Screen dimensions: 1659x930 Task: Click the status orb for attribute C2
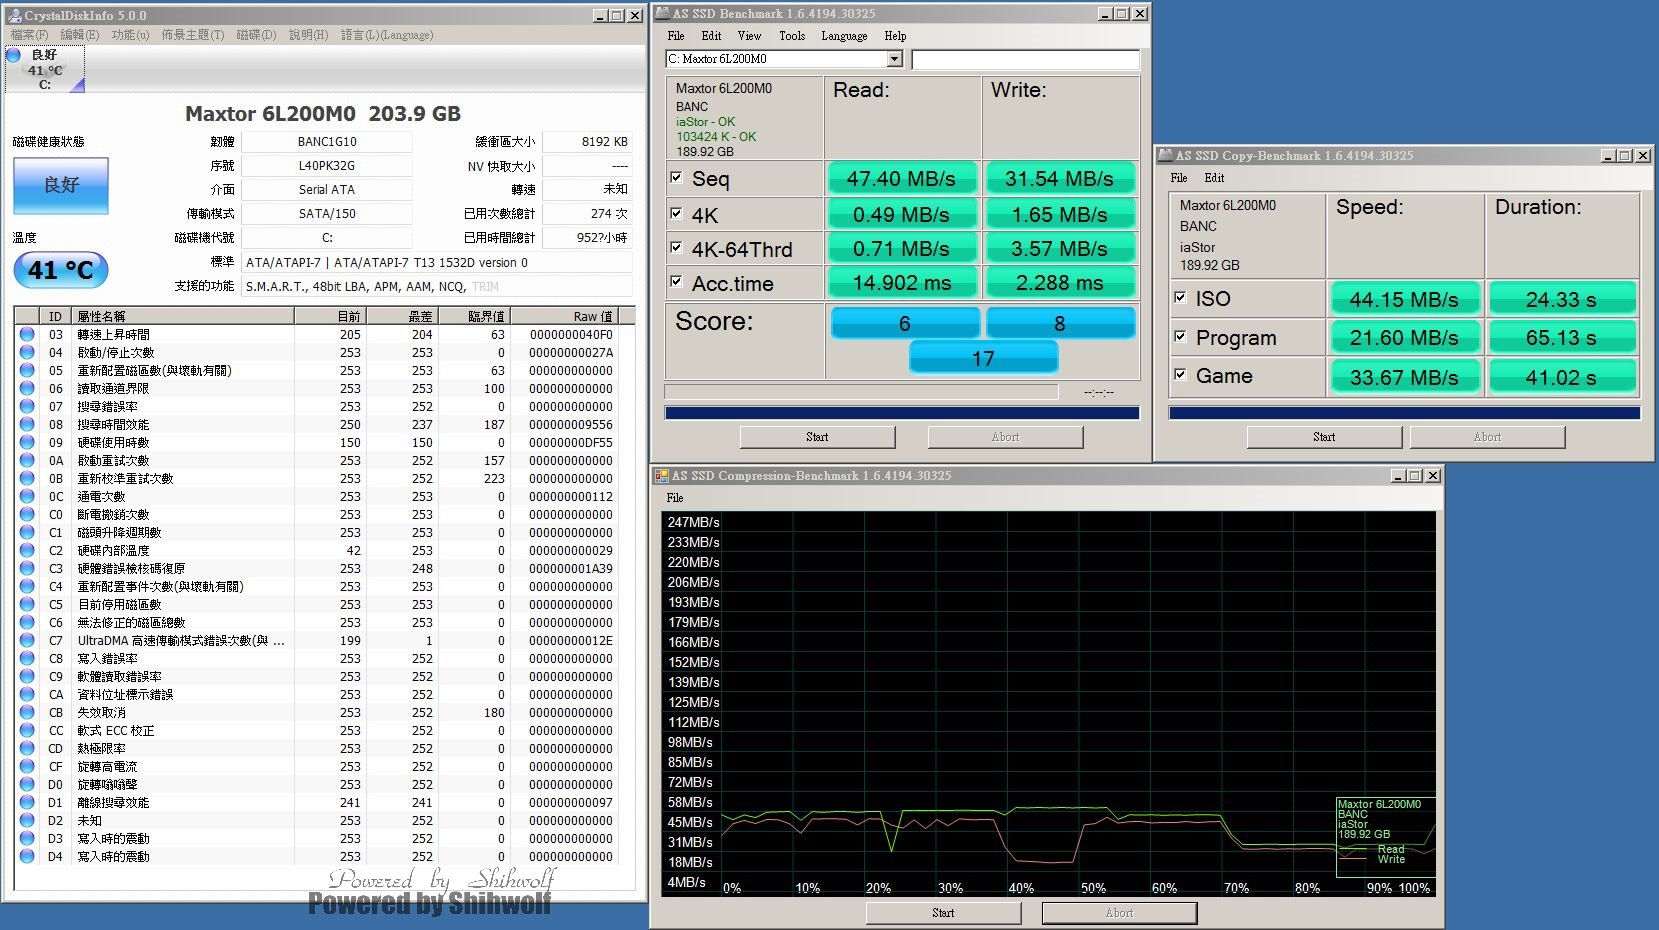point(27,550)
